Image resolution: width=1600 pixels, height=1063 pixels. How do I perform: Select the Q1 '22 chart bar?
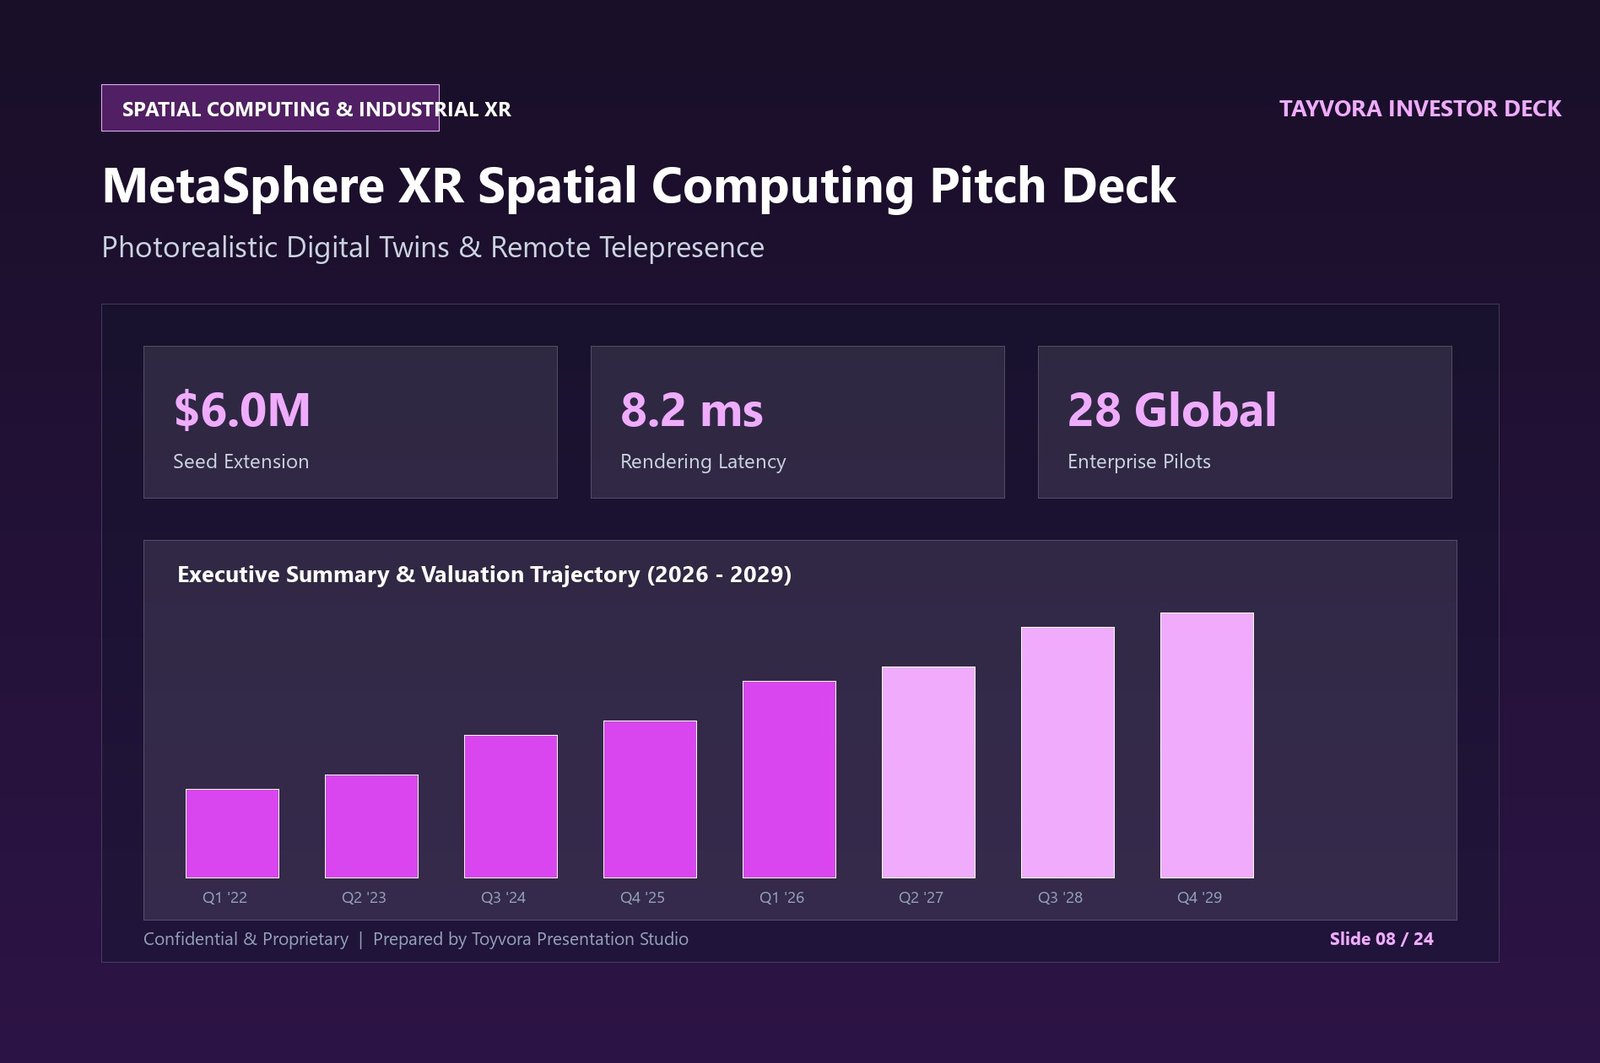[x=232, y=834]
